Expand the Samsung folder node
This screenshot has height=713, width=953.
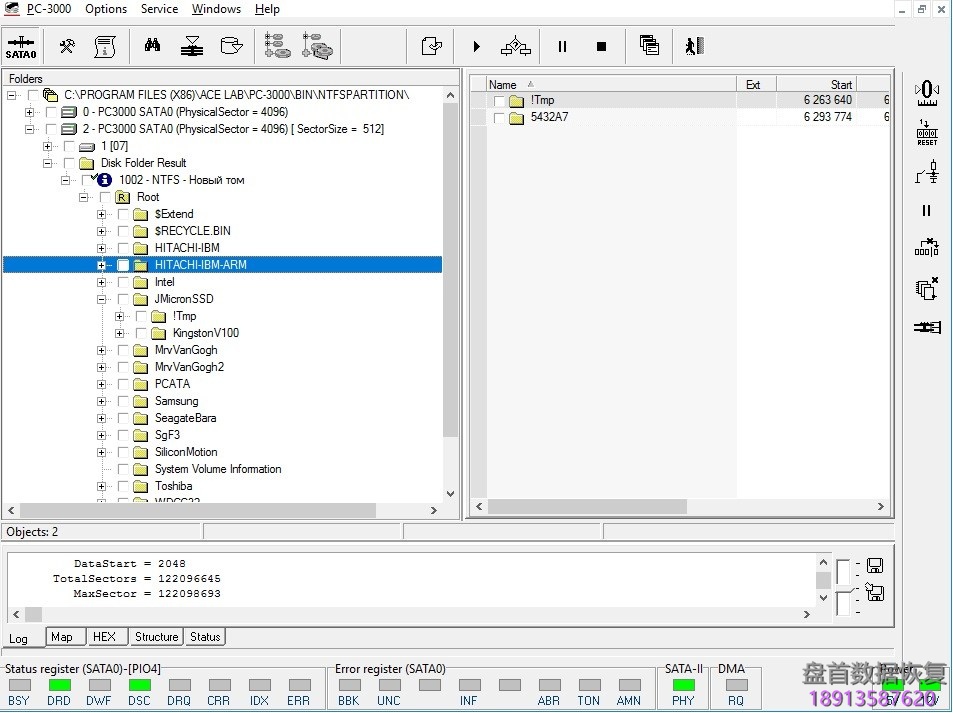[x=101, y=401]
